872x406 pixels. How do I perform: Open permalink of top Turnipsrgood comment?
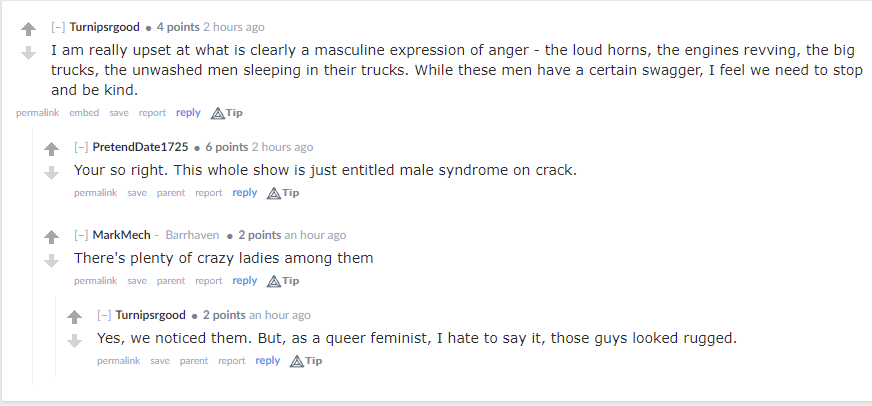(x=37, y=113)
